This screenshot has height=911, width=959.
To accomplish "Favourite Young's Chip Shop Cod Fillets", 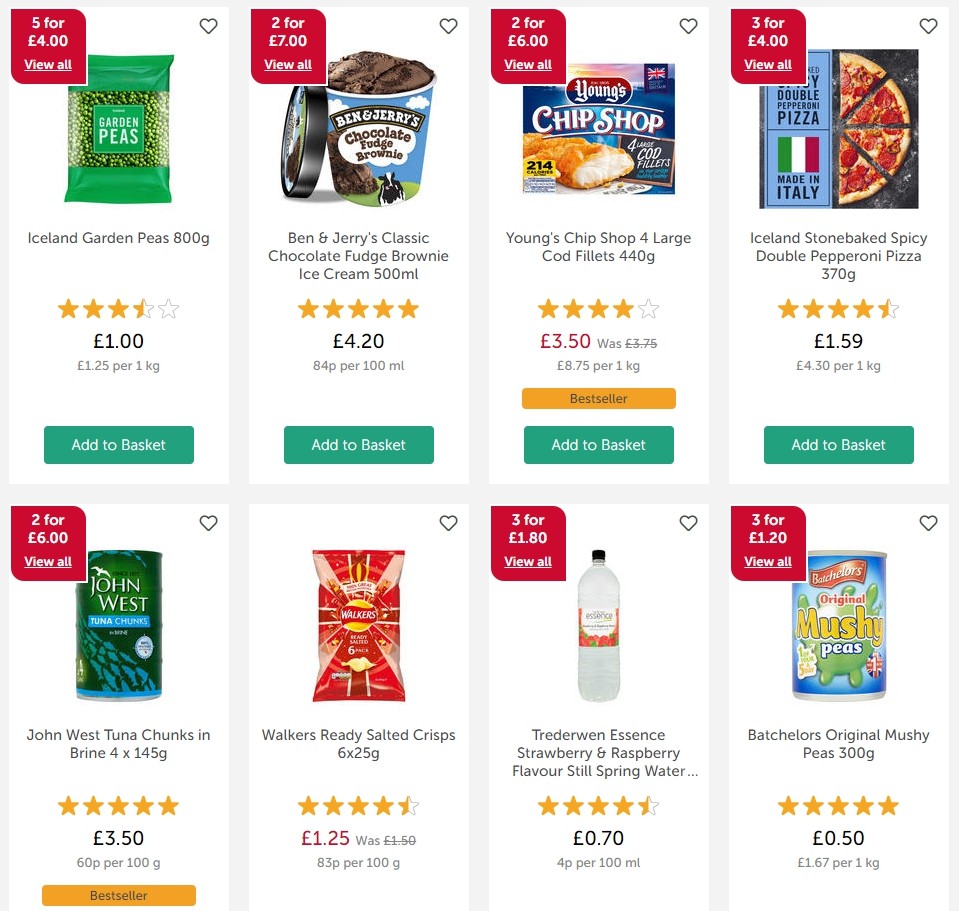I will 688,26.
